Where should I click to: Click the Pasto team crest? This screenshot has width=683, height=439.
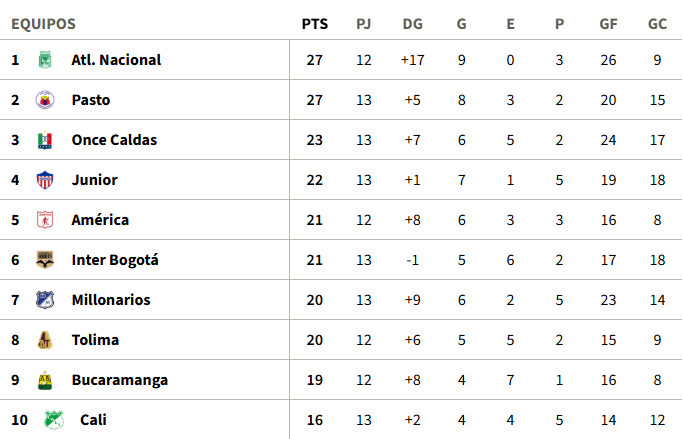pyautogui.click(x=44, y=100)
